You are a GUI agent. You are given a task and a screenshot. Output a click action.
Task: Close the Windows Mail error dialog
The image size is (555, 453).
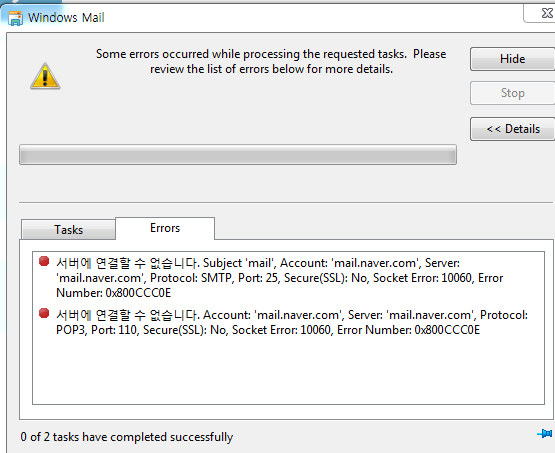pos(545,13)
